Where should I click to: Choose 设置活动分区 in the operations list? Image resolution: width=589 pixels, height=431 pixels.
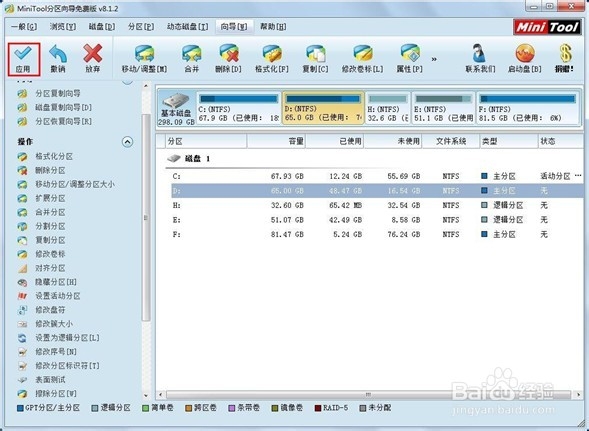57,296
